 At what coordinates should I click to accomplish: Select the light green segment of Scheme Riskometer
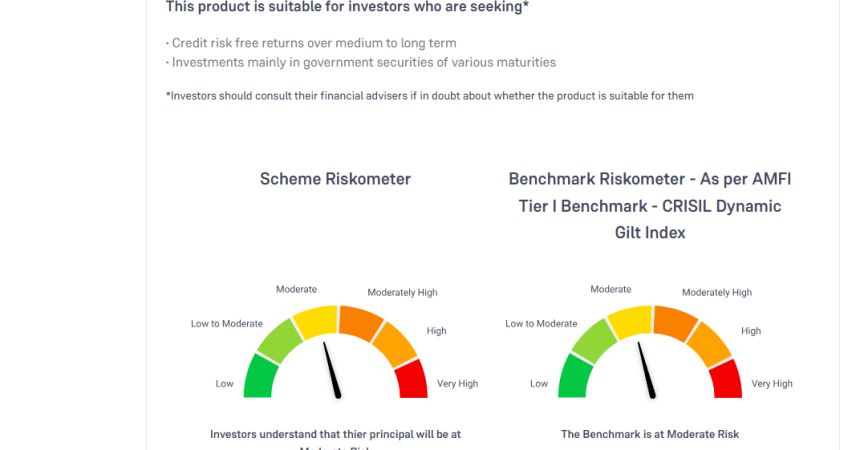tap(279, 342)
